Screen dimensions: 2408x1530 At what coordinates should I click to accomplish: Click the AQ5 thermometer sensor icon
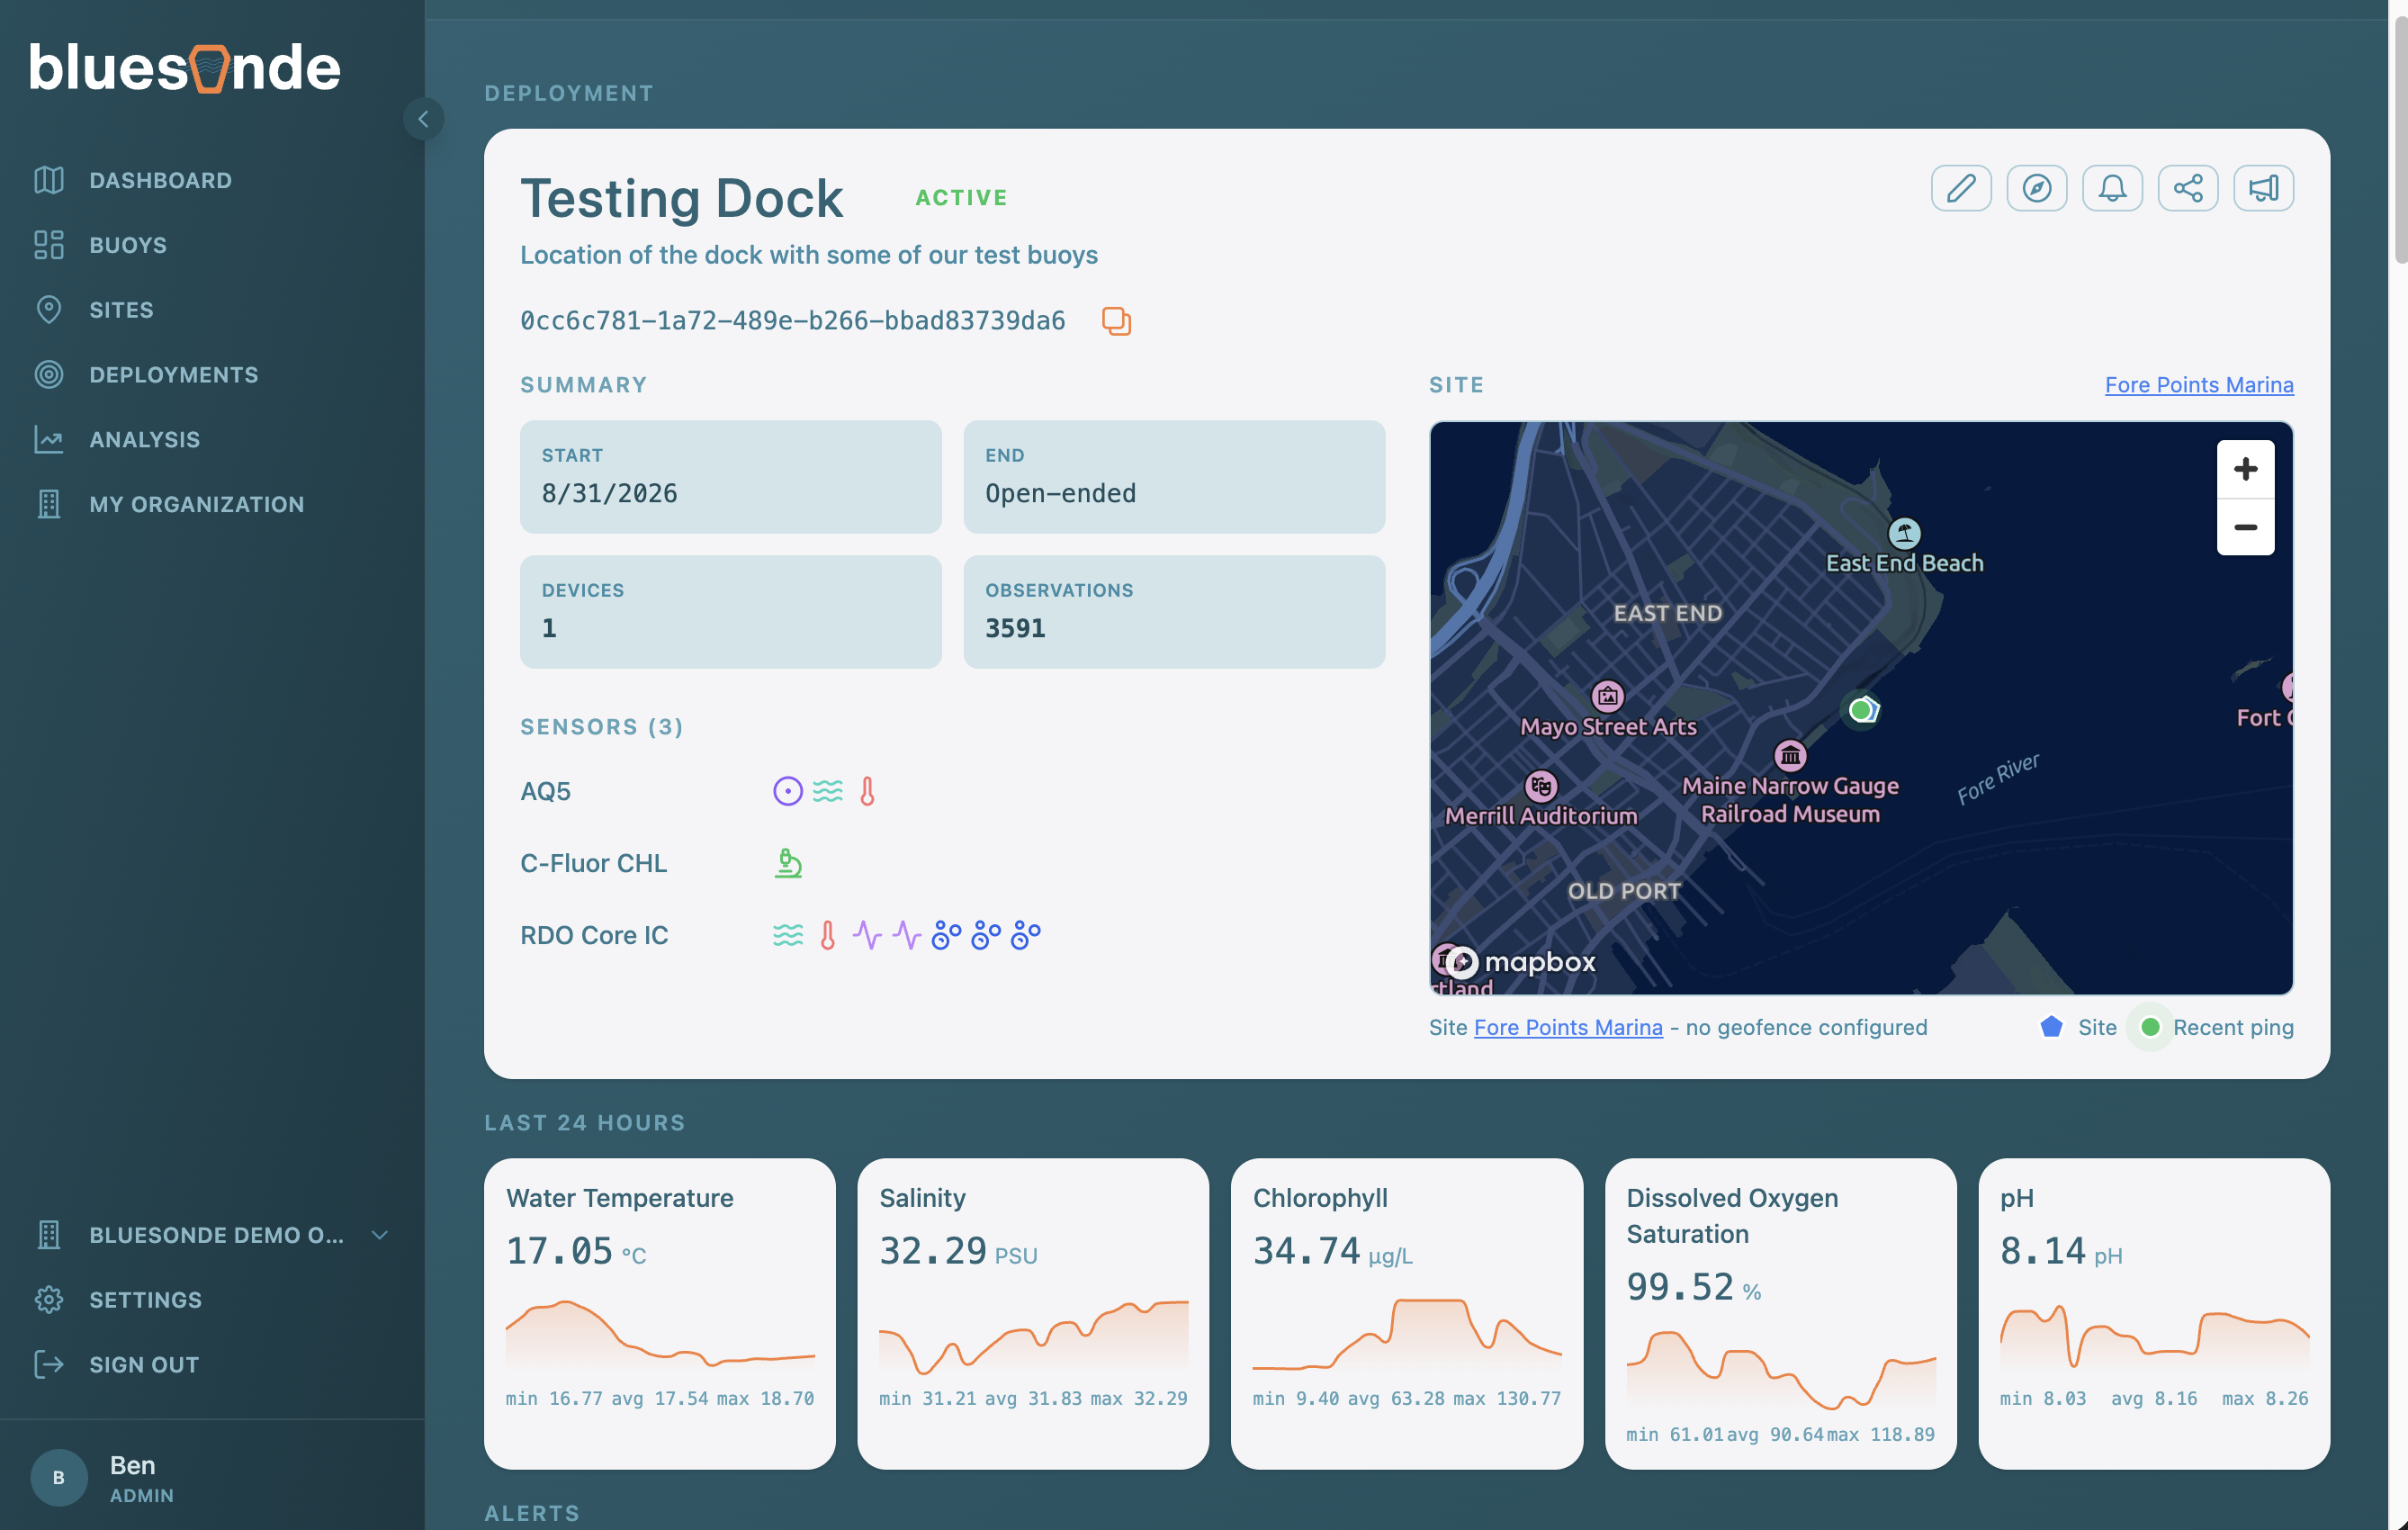(867, 791)
